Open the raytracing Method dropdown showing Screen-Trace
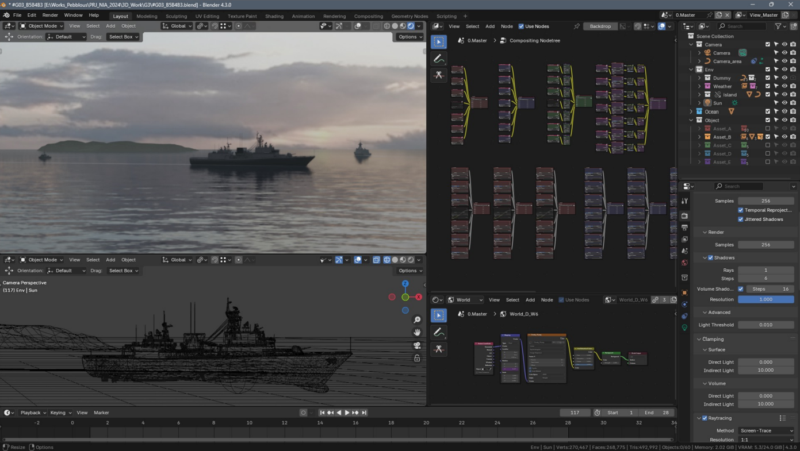The width and height of the screenshot is (800, 451). click(764, 430)
